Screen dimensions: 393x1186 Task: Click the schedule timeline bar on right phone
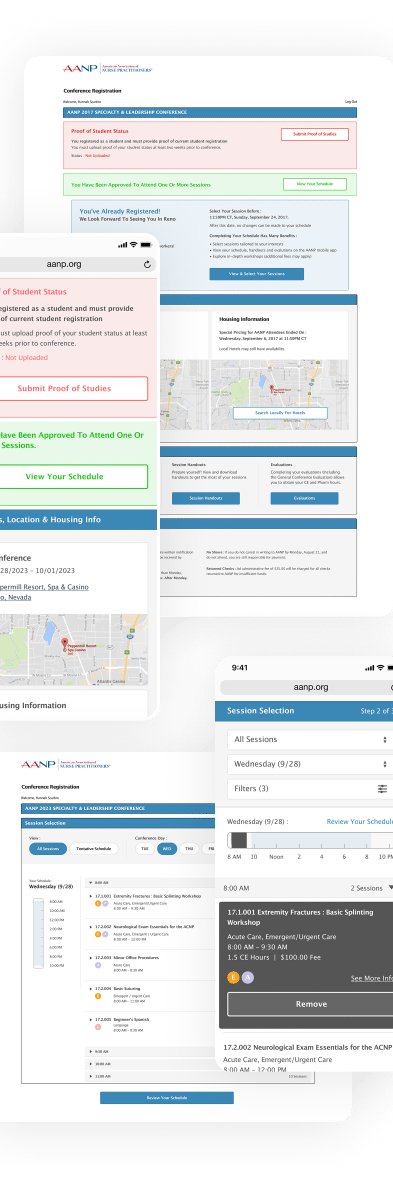(310, 840)
